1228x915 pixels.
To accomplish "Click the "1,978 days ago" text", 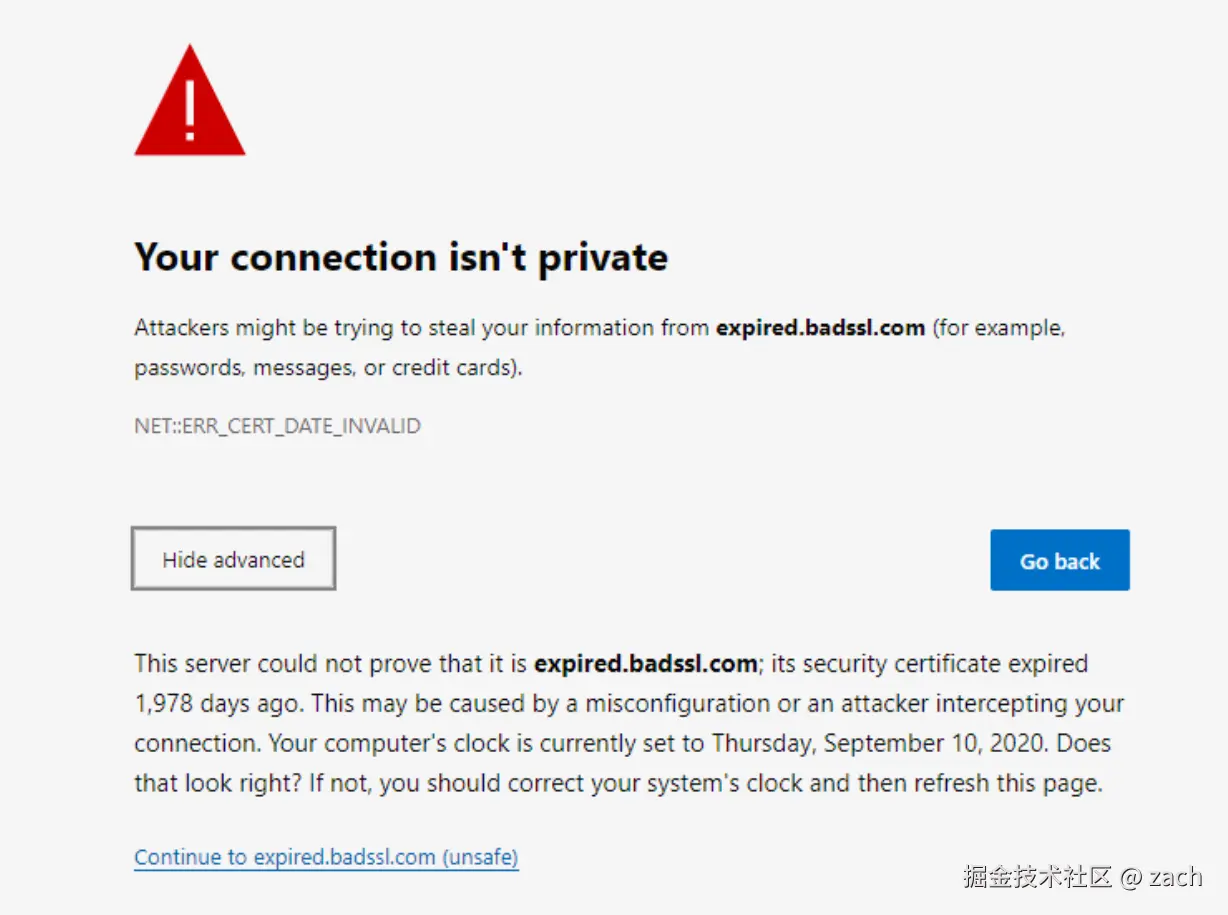I will pos(217,703).
